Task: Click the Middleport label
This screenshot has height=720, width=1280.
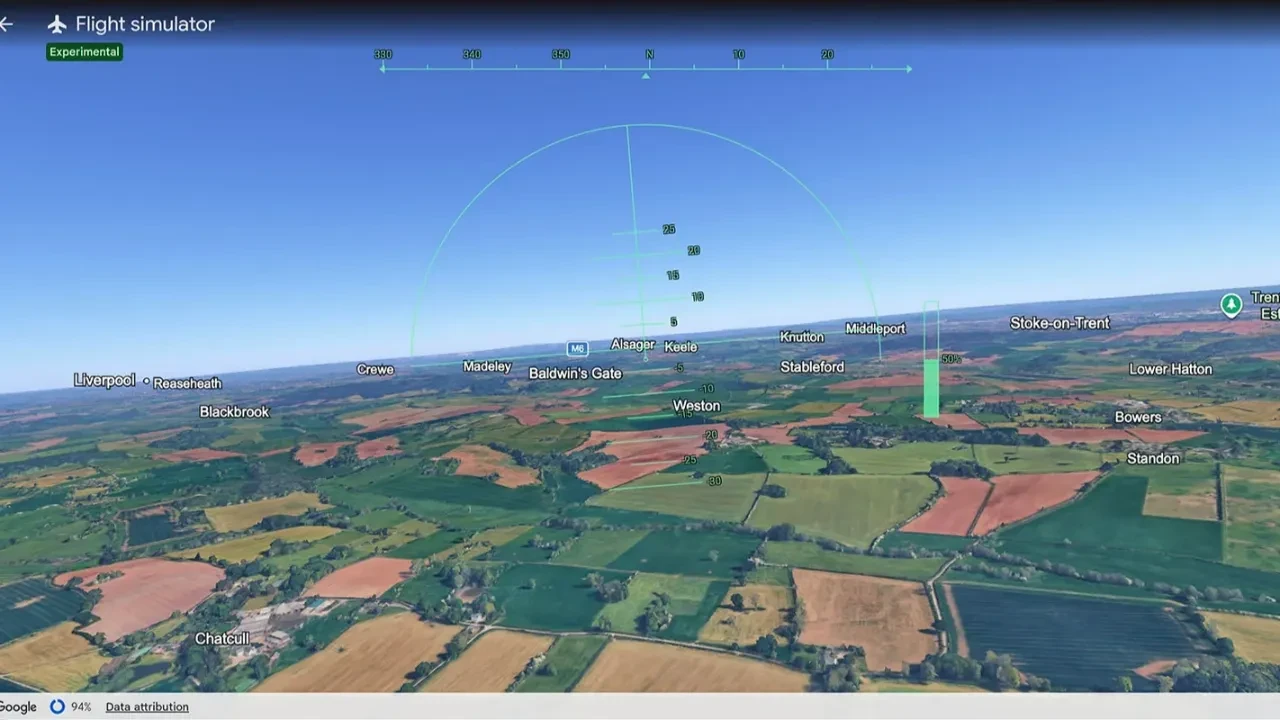Action: (875, 329)
